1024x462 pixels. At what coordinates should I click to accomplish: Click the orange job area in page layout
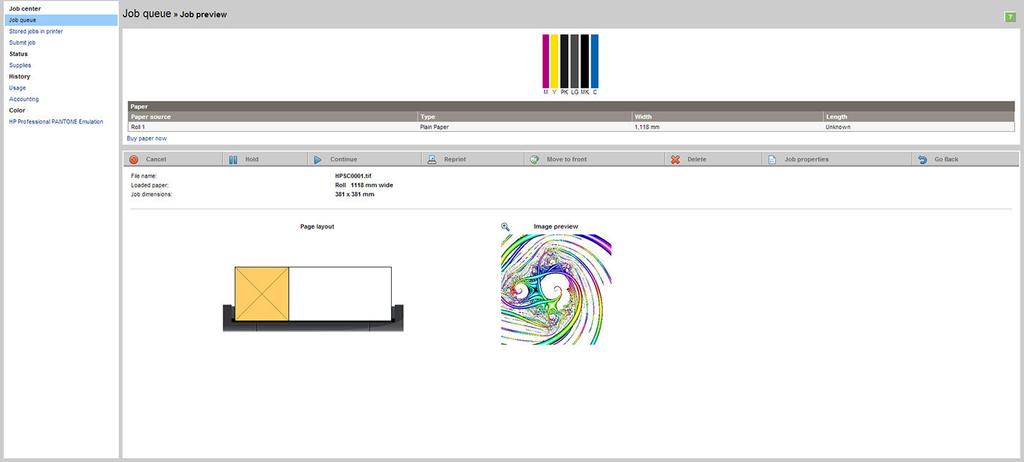(x=262, y=293)
